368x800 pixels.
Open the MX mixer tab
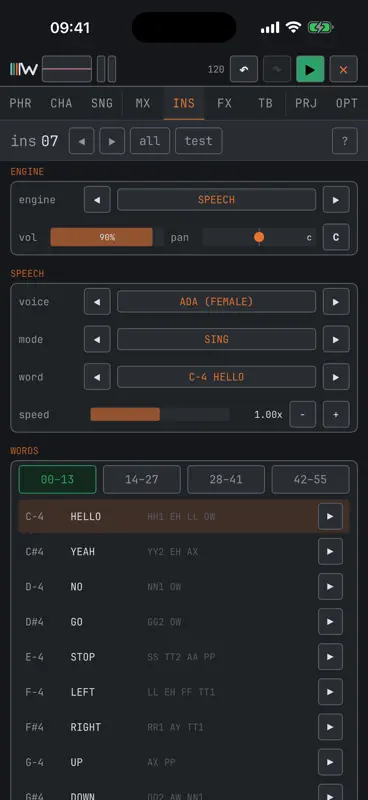(143, 103)
